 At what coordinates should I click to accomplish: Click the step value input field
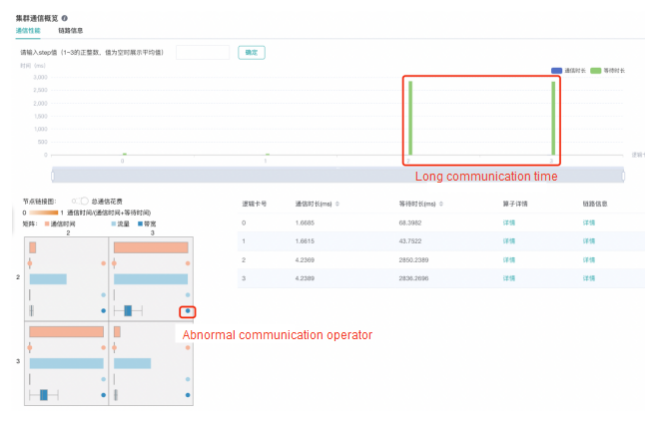[203, 52]
